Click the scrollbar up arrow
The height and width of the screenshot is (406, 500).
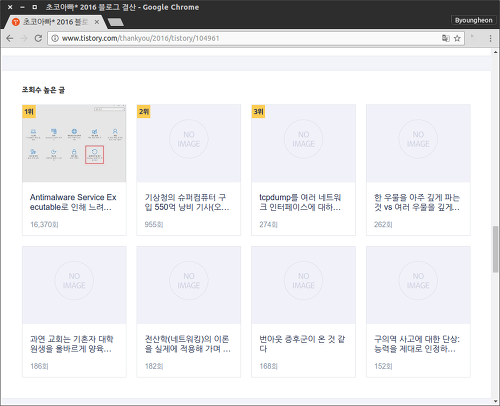coord(496,52)
